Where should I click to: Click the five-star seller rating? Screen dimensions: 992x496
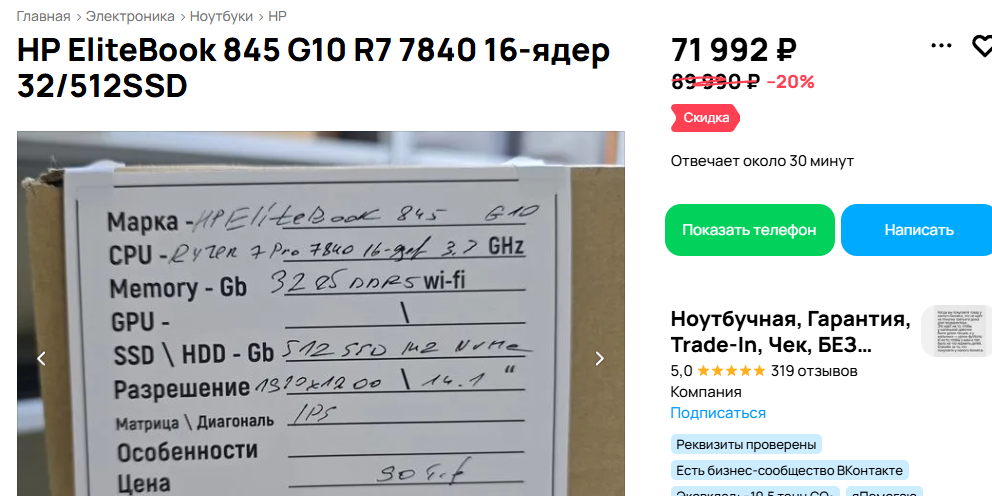731,371
